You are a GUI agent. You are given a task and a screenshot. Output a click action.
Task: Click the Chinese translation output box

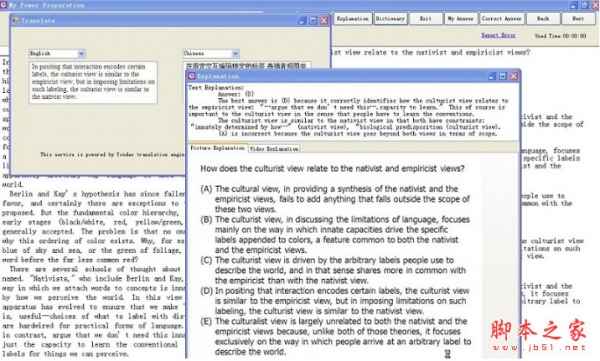(x=246, y=65)
